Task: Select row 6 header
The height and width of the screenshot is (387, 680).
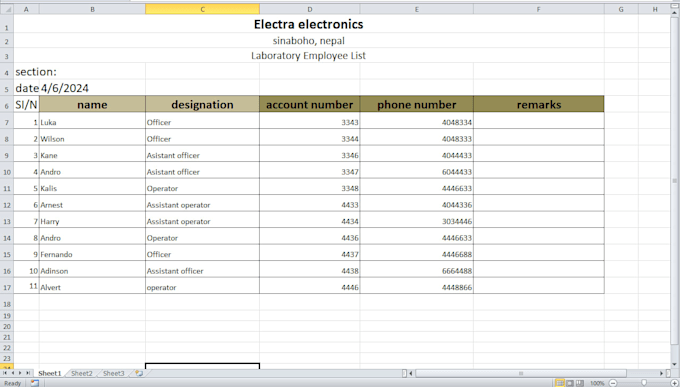Action: pos(7,105)
